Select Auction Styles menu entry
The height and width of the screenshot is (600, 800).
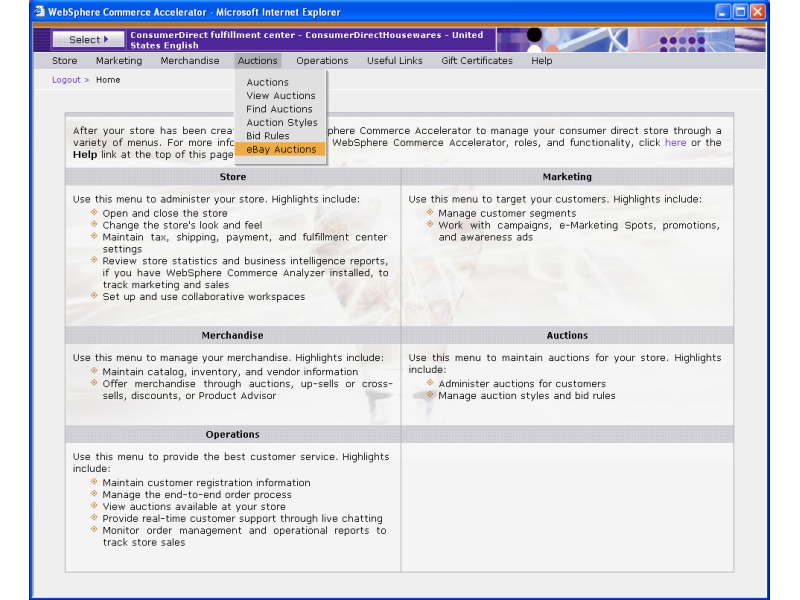(x=280, y=122)
